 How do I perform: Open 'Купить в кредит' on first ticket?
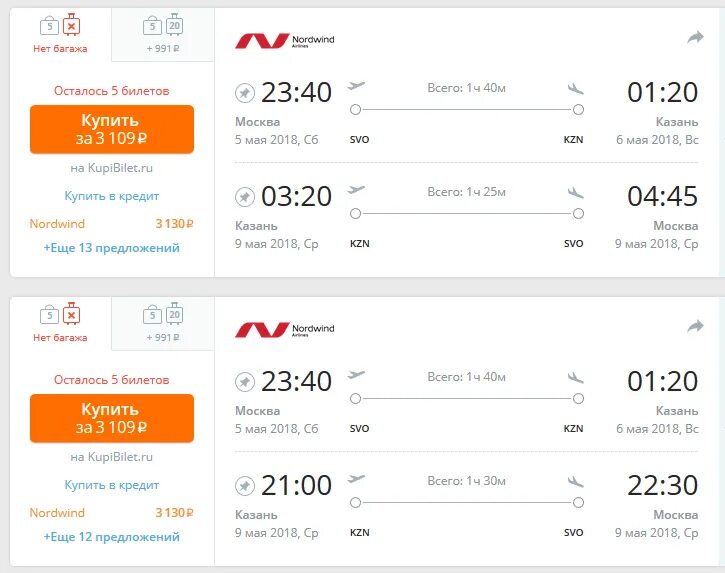click(x=111, y=196)
